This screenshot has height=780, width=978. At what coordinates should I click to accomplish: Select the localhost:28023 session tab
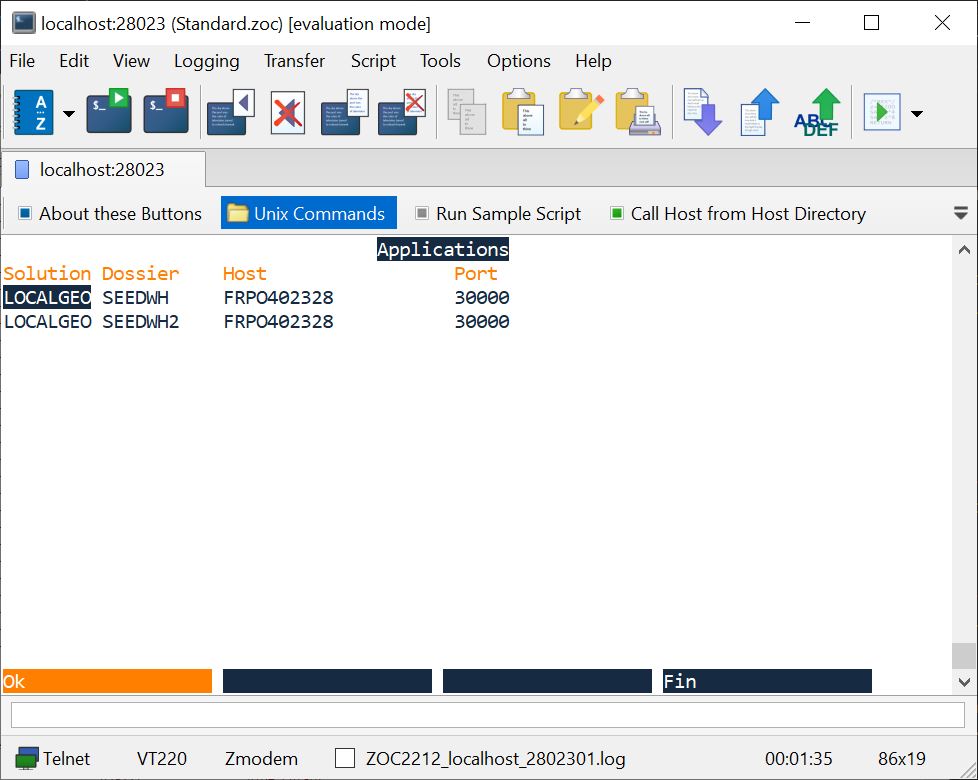[x=100, y=168]
